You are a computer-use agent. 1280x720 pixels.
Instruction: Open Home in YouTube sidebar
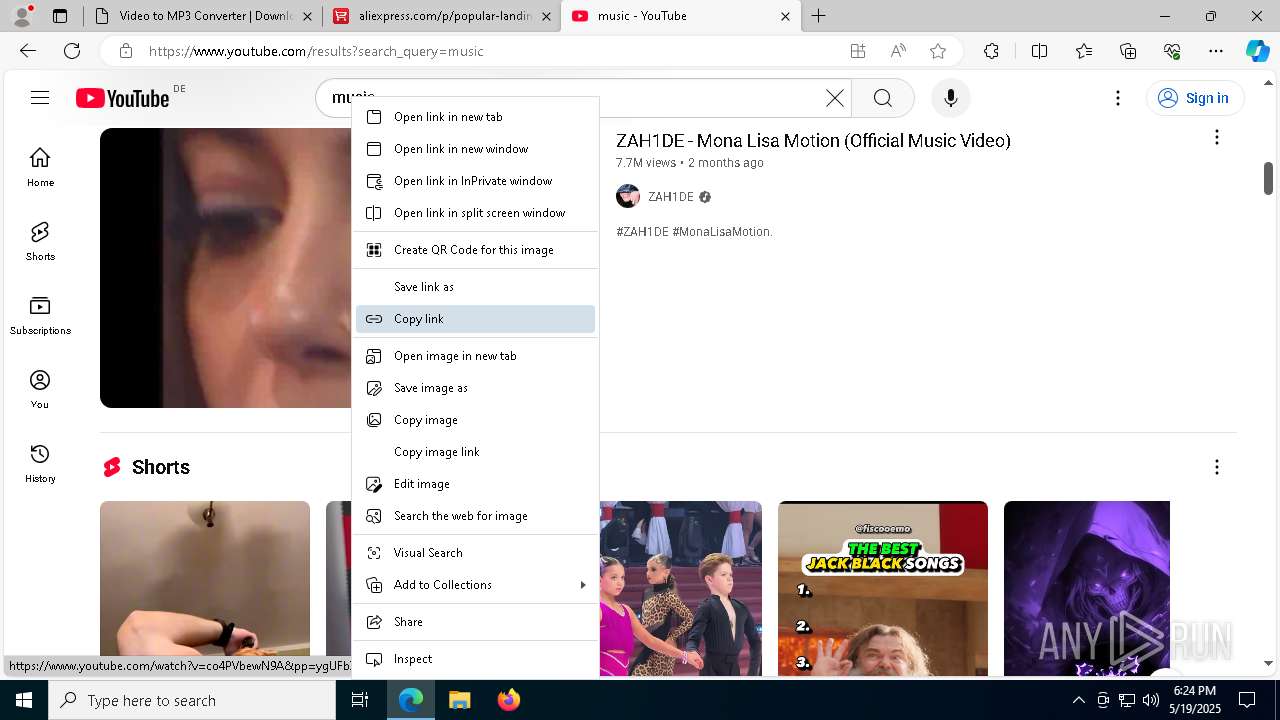pyautogui.click(x=40, y=167)
